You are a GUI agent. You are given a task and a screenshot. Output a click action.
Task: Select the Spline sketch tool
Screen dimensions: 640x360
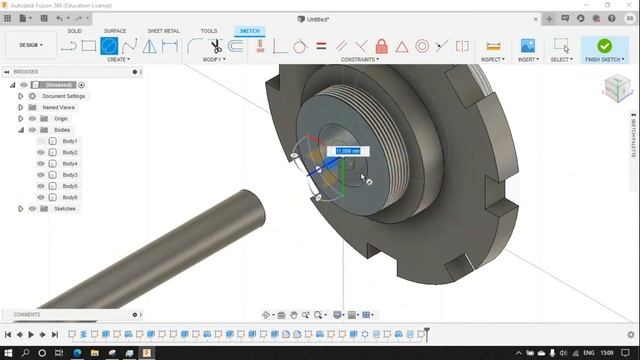[129, 46]
